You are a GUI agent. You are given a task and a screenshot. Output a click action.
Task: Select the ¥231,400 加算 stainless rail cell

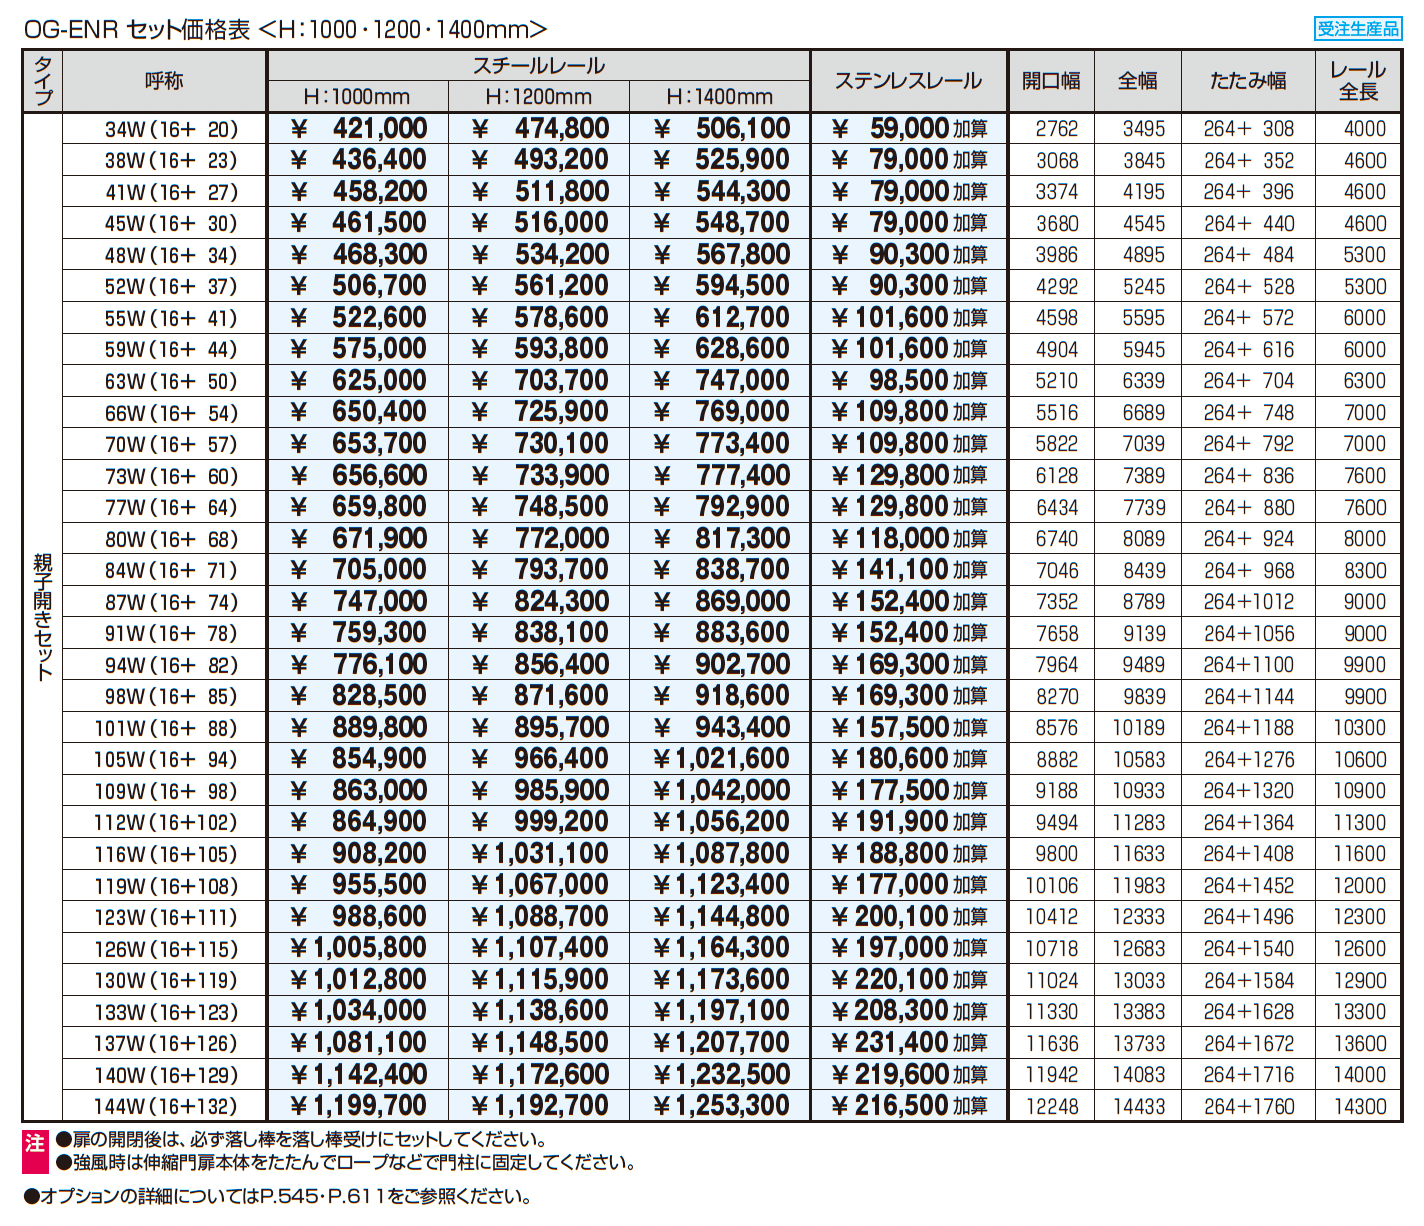[x=908, y=1043]
